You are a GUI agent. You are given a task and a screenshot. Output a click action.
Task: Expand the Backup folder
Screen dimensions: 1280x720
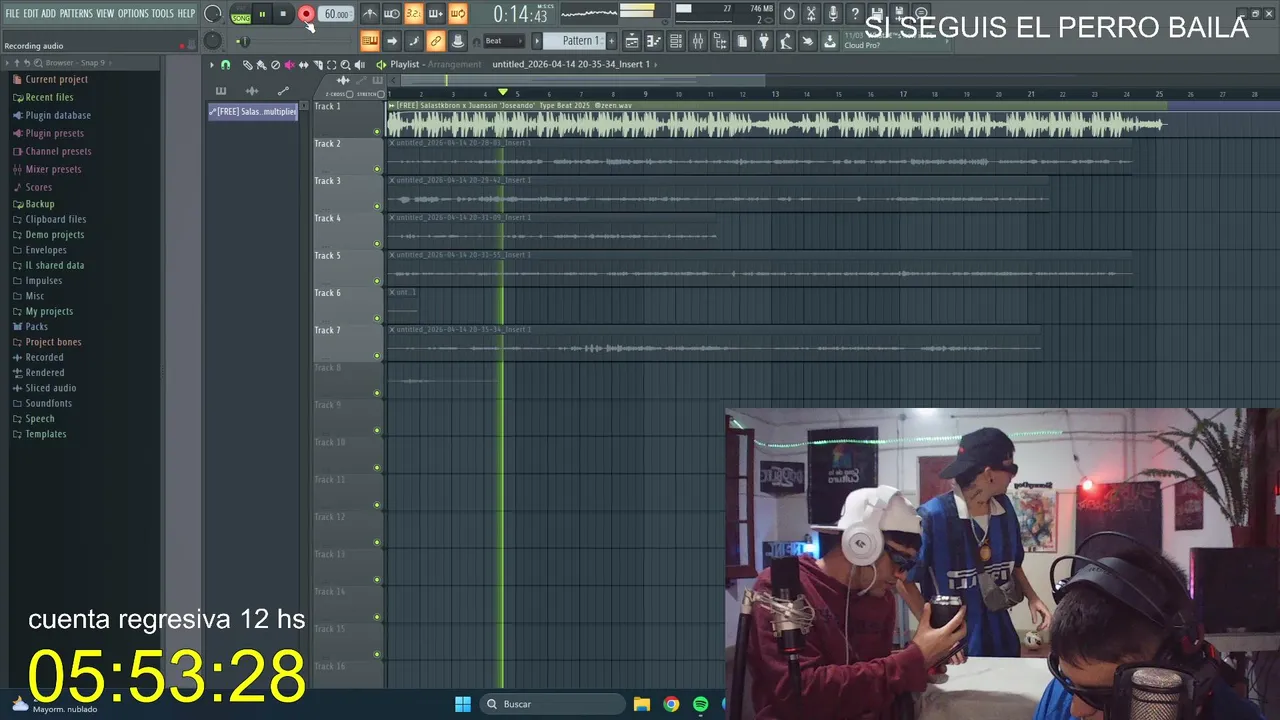34,204
